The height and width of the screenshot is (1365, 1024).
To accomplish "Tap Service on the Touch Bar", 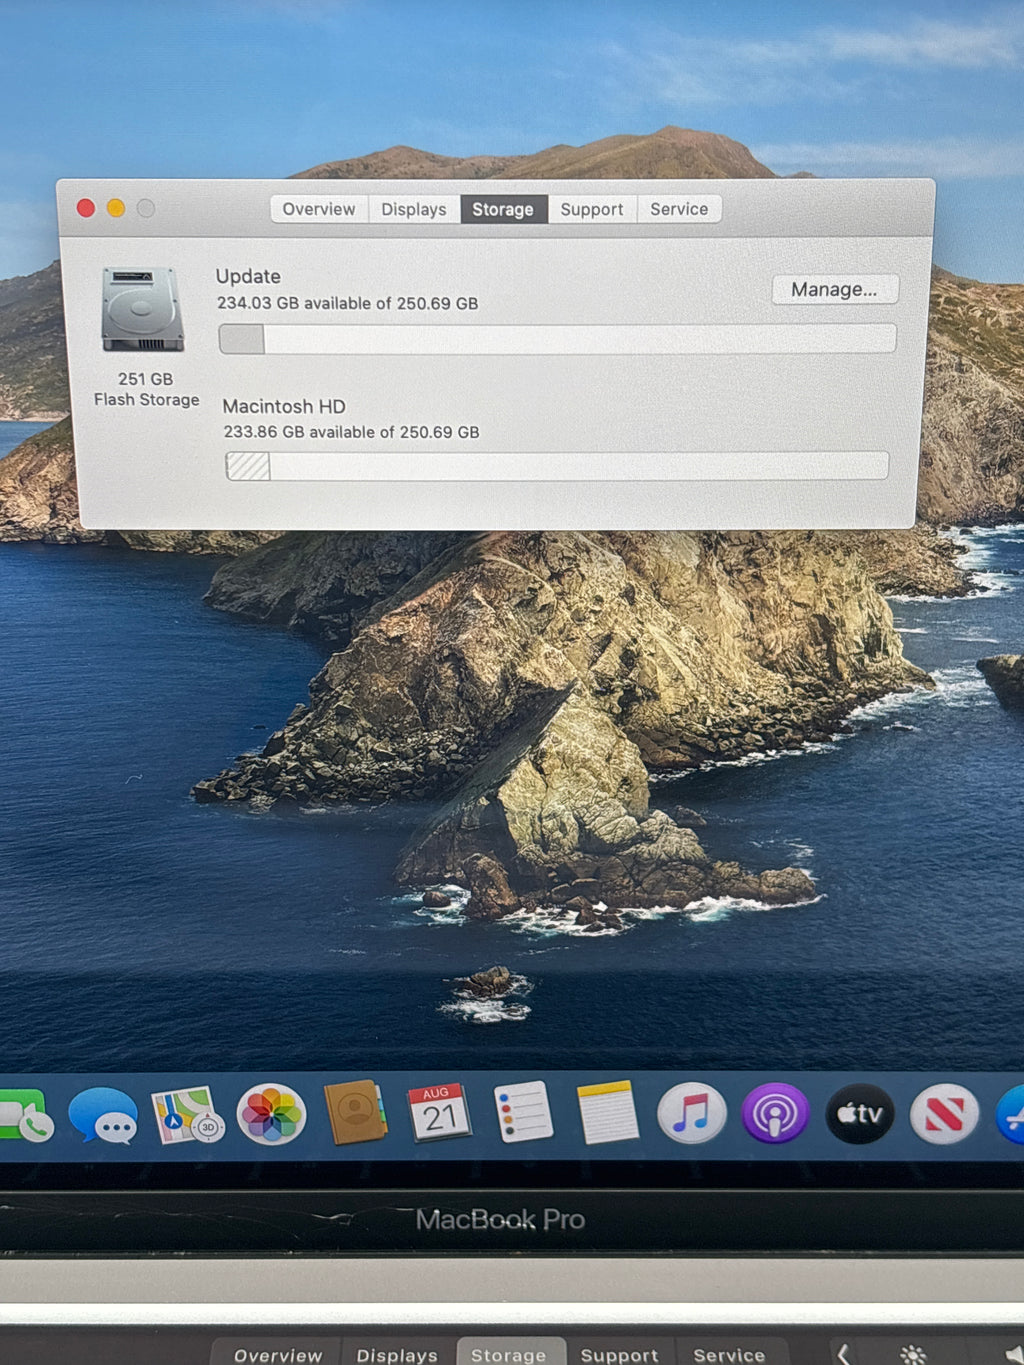I will pyautogui.click(x=729, y=1354).
